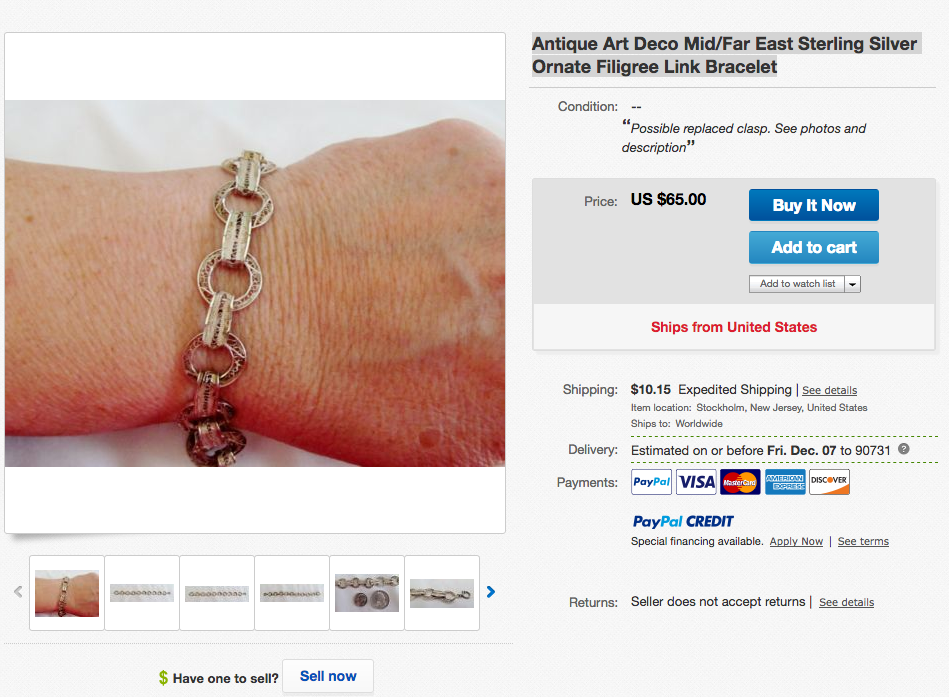The height and width of the screenshot is (697, 949).
Task: Click the Buy It Now button
Action: pos(813,205)
